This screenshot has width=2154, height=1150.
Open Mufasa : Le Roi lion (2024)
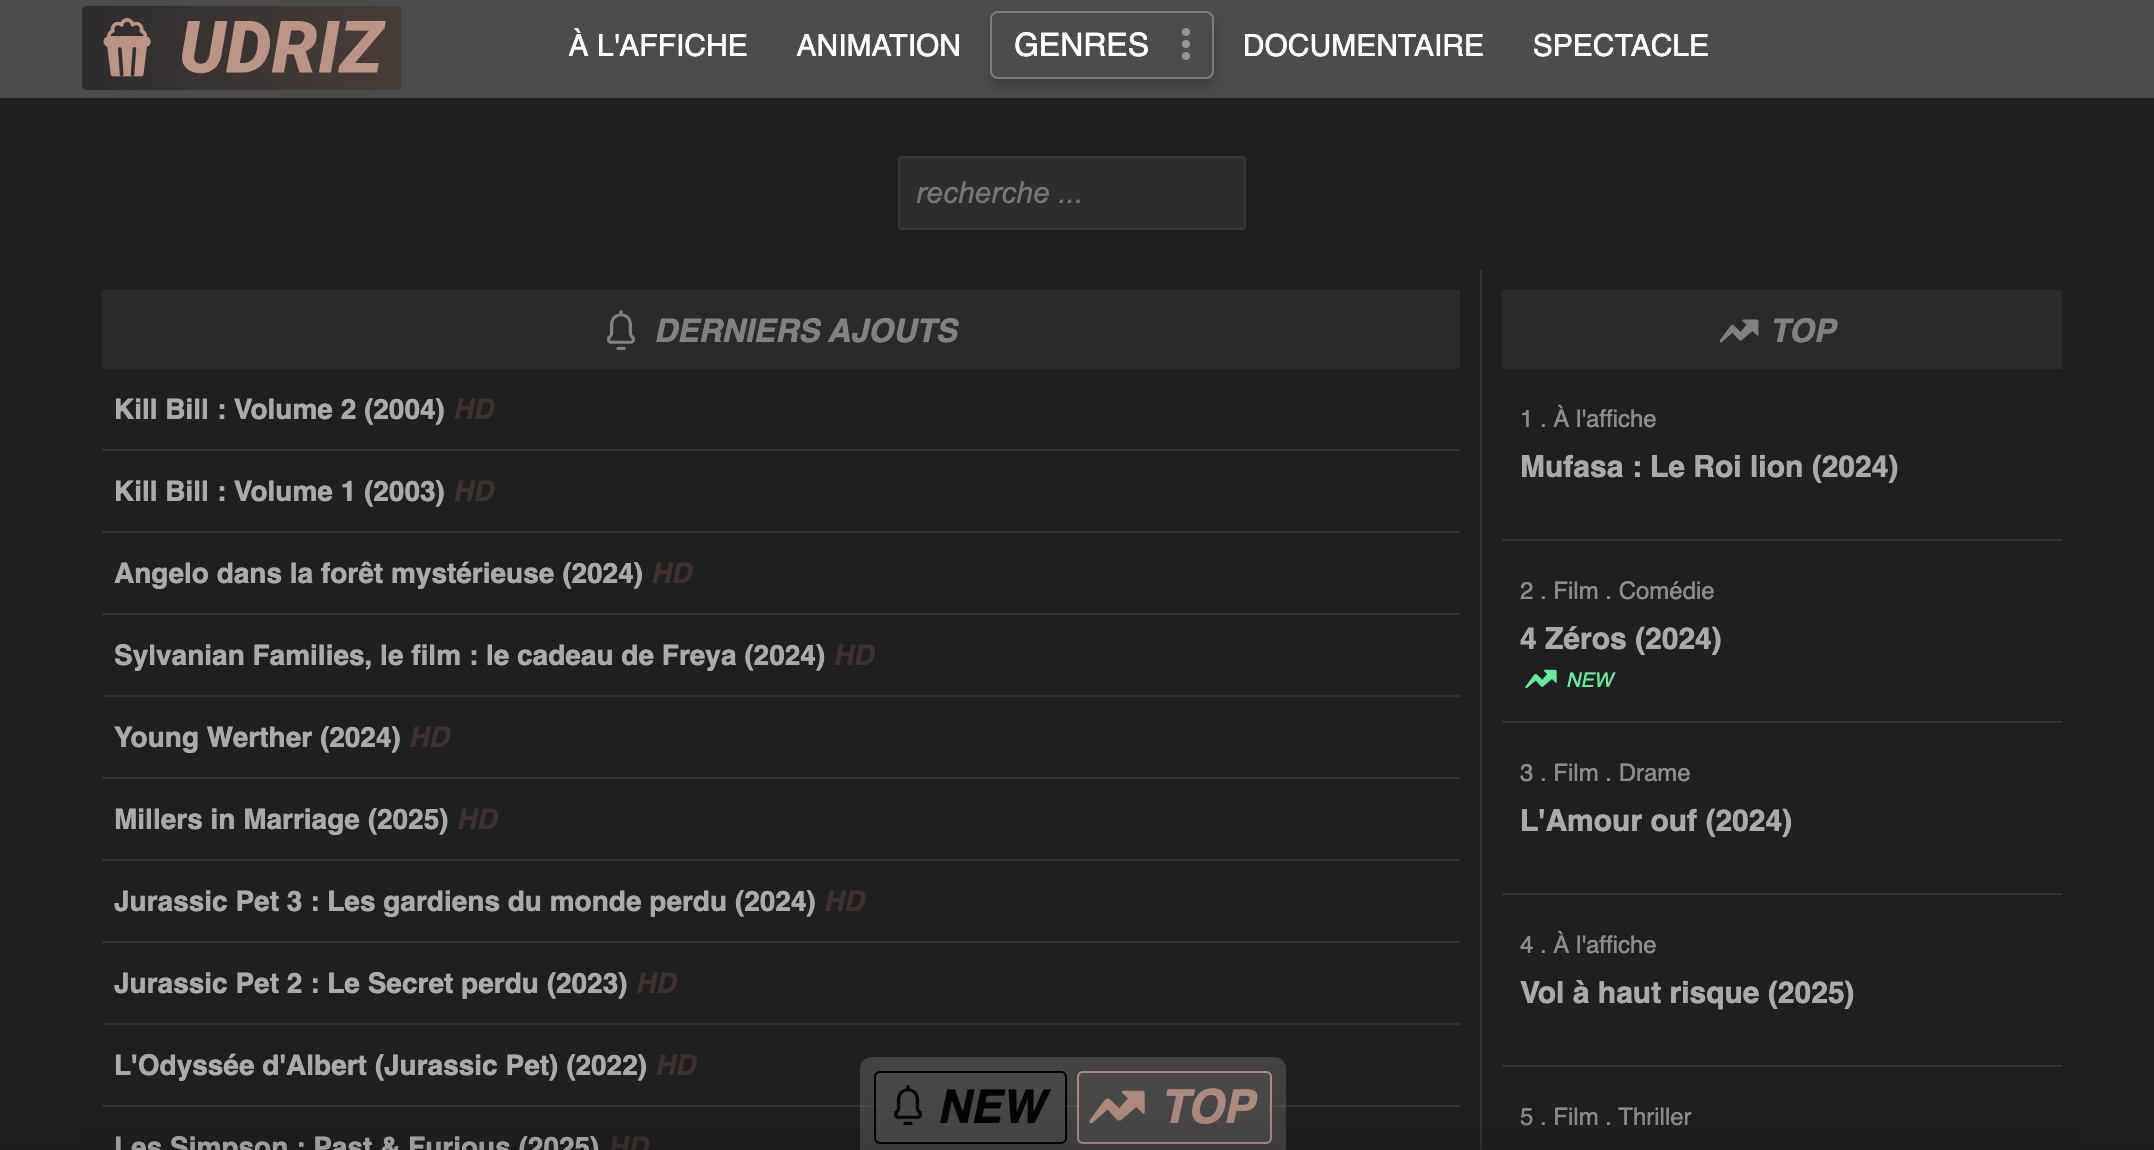click(1709, 467)
